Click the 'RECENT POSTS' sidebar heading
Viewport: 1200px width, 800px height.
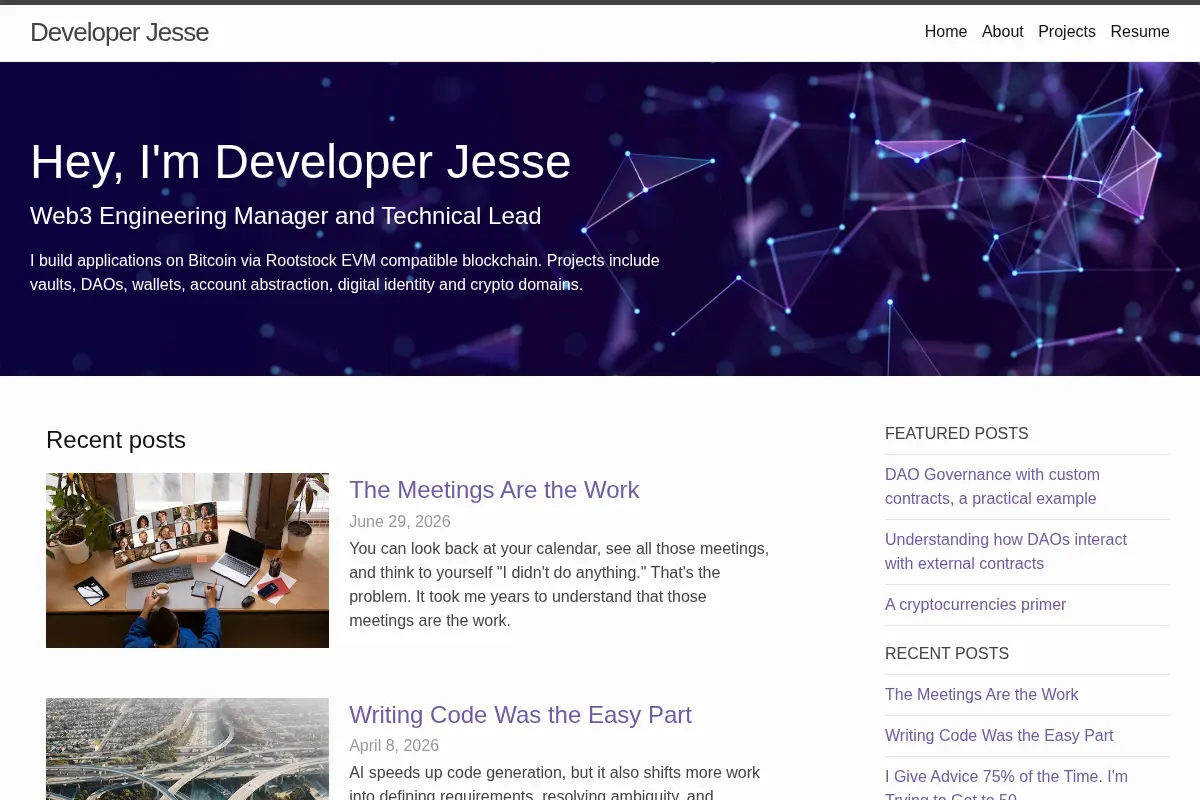947,654
